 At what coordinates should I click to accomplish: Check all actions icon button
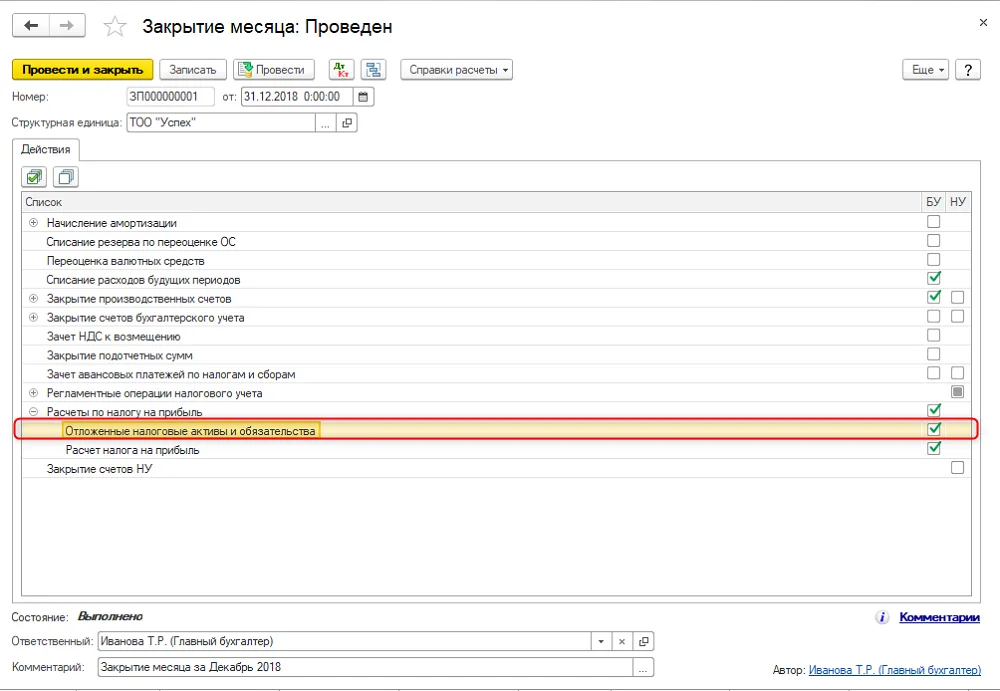34,177
